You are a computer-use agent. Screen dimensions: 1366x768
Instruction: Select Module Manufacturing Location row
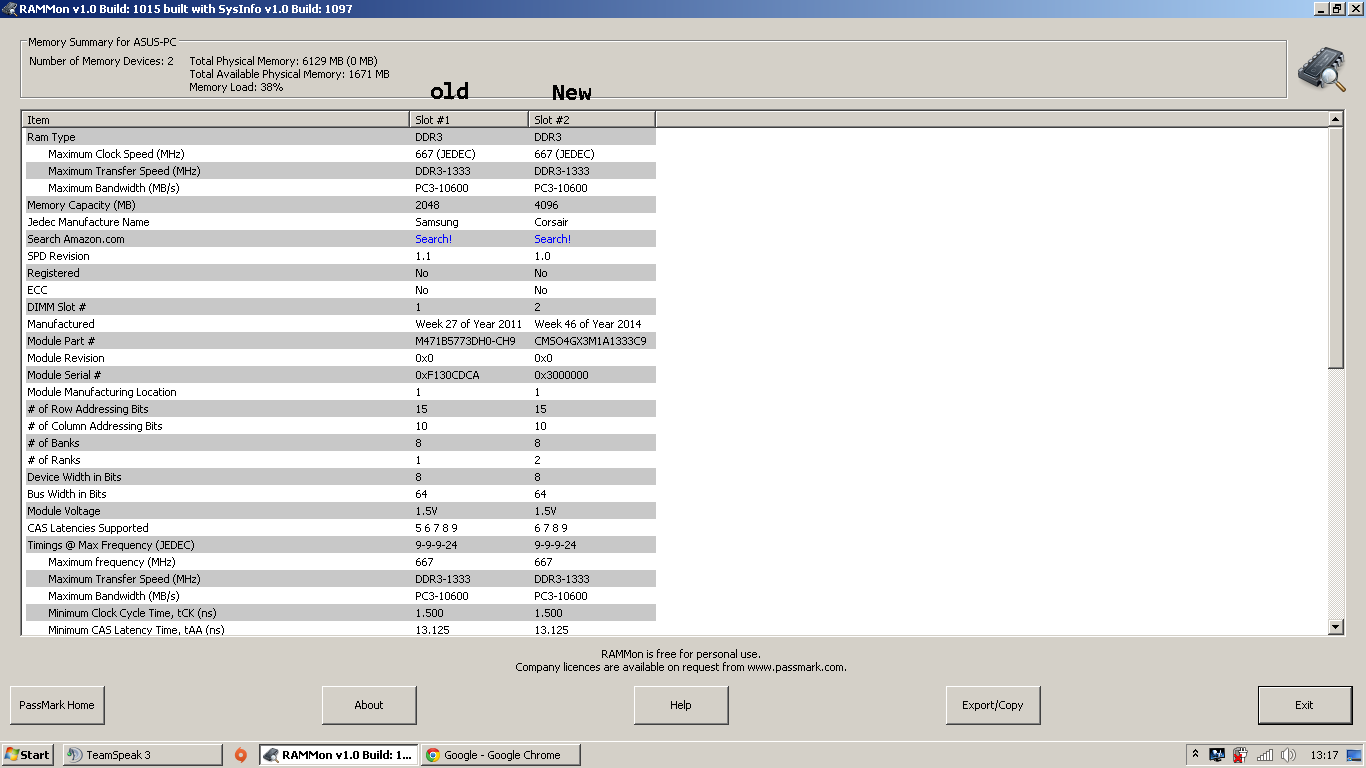339,392
